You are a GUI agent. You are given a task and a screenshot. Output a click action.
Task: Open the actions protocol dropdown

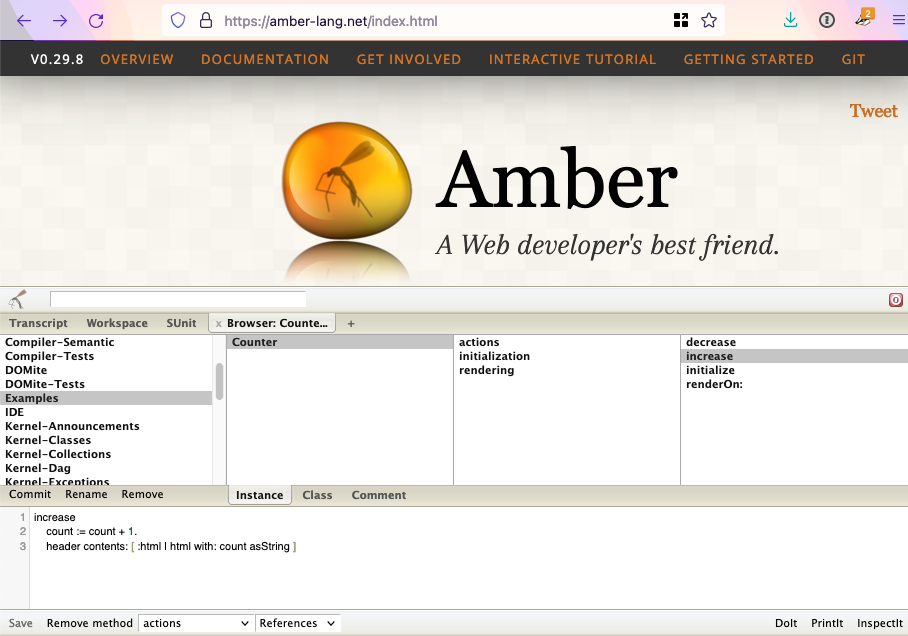pos(196,623)
